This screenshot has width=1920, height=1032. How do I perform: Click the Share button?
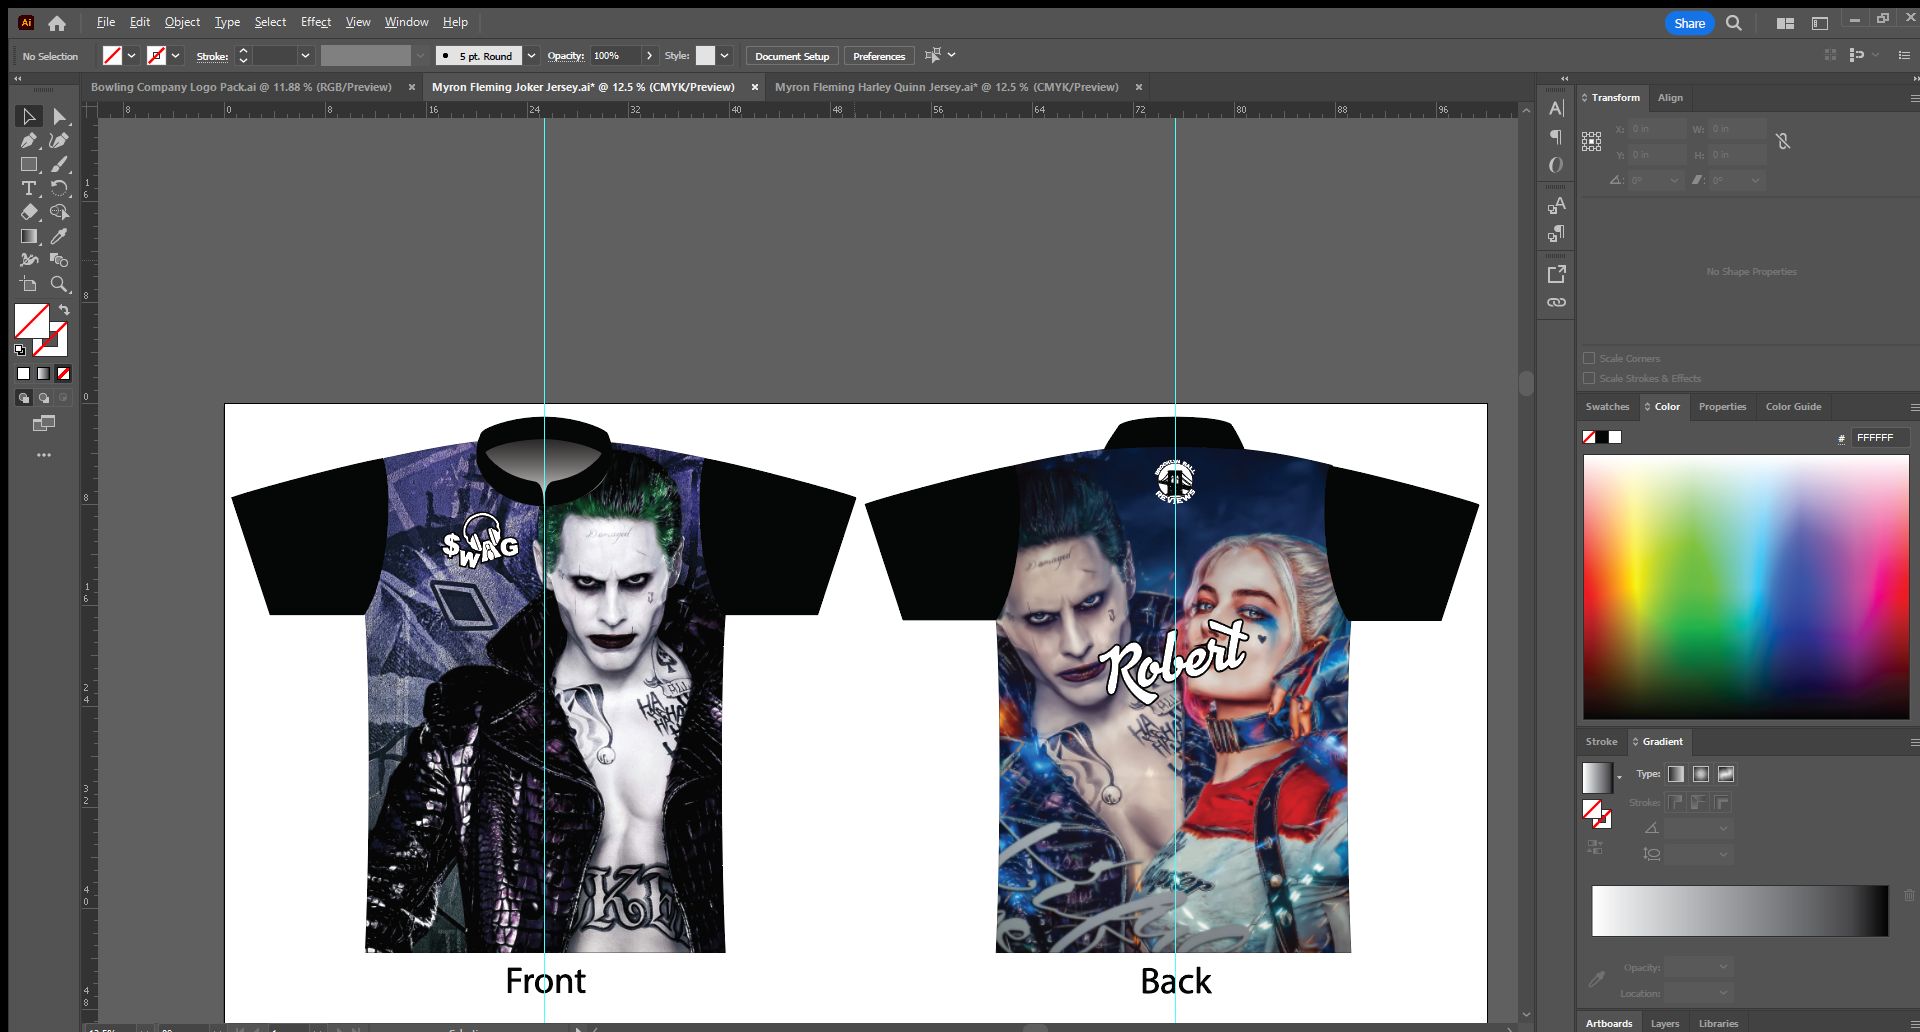click(x=1689, y=23)
